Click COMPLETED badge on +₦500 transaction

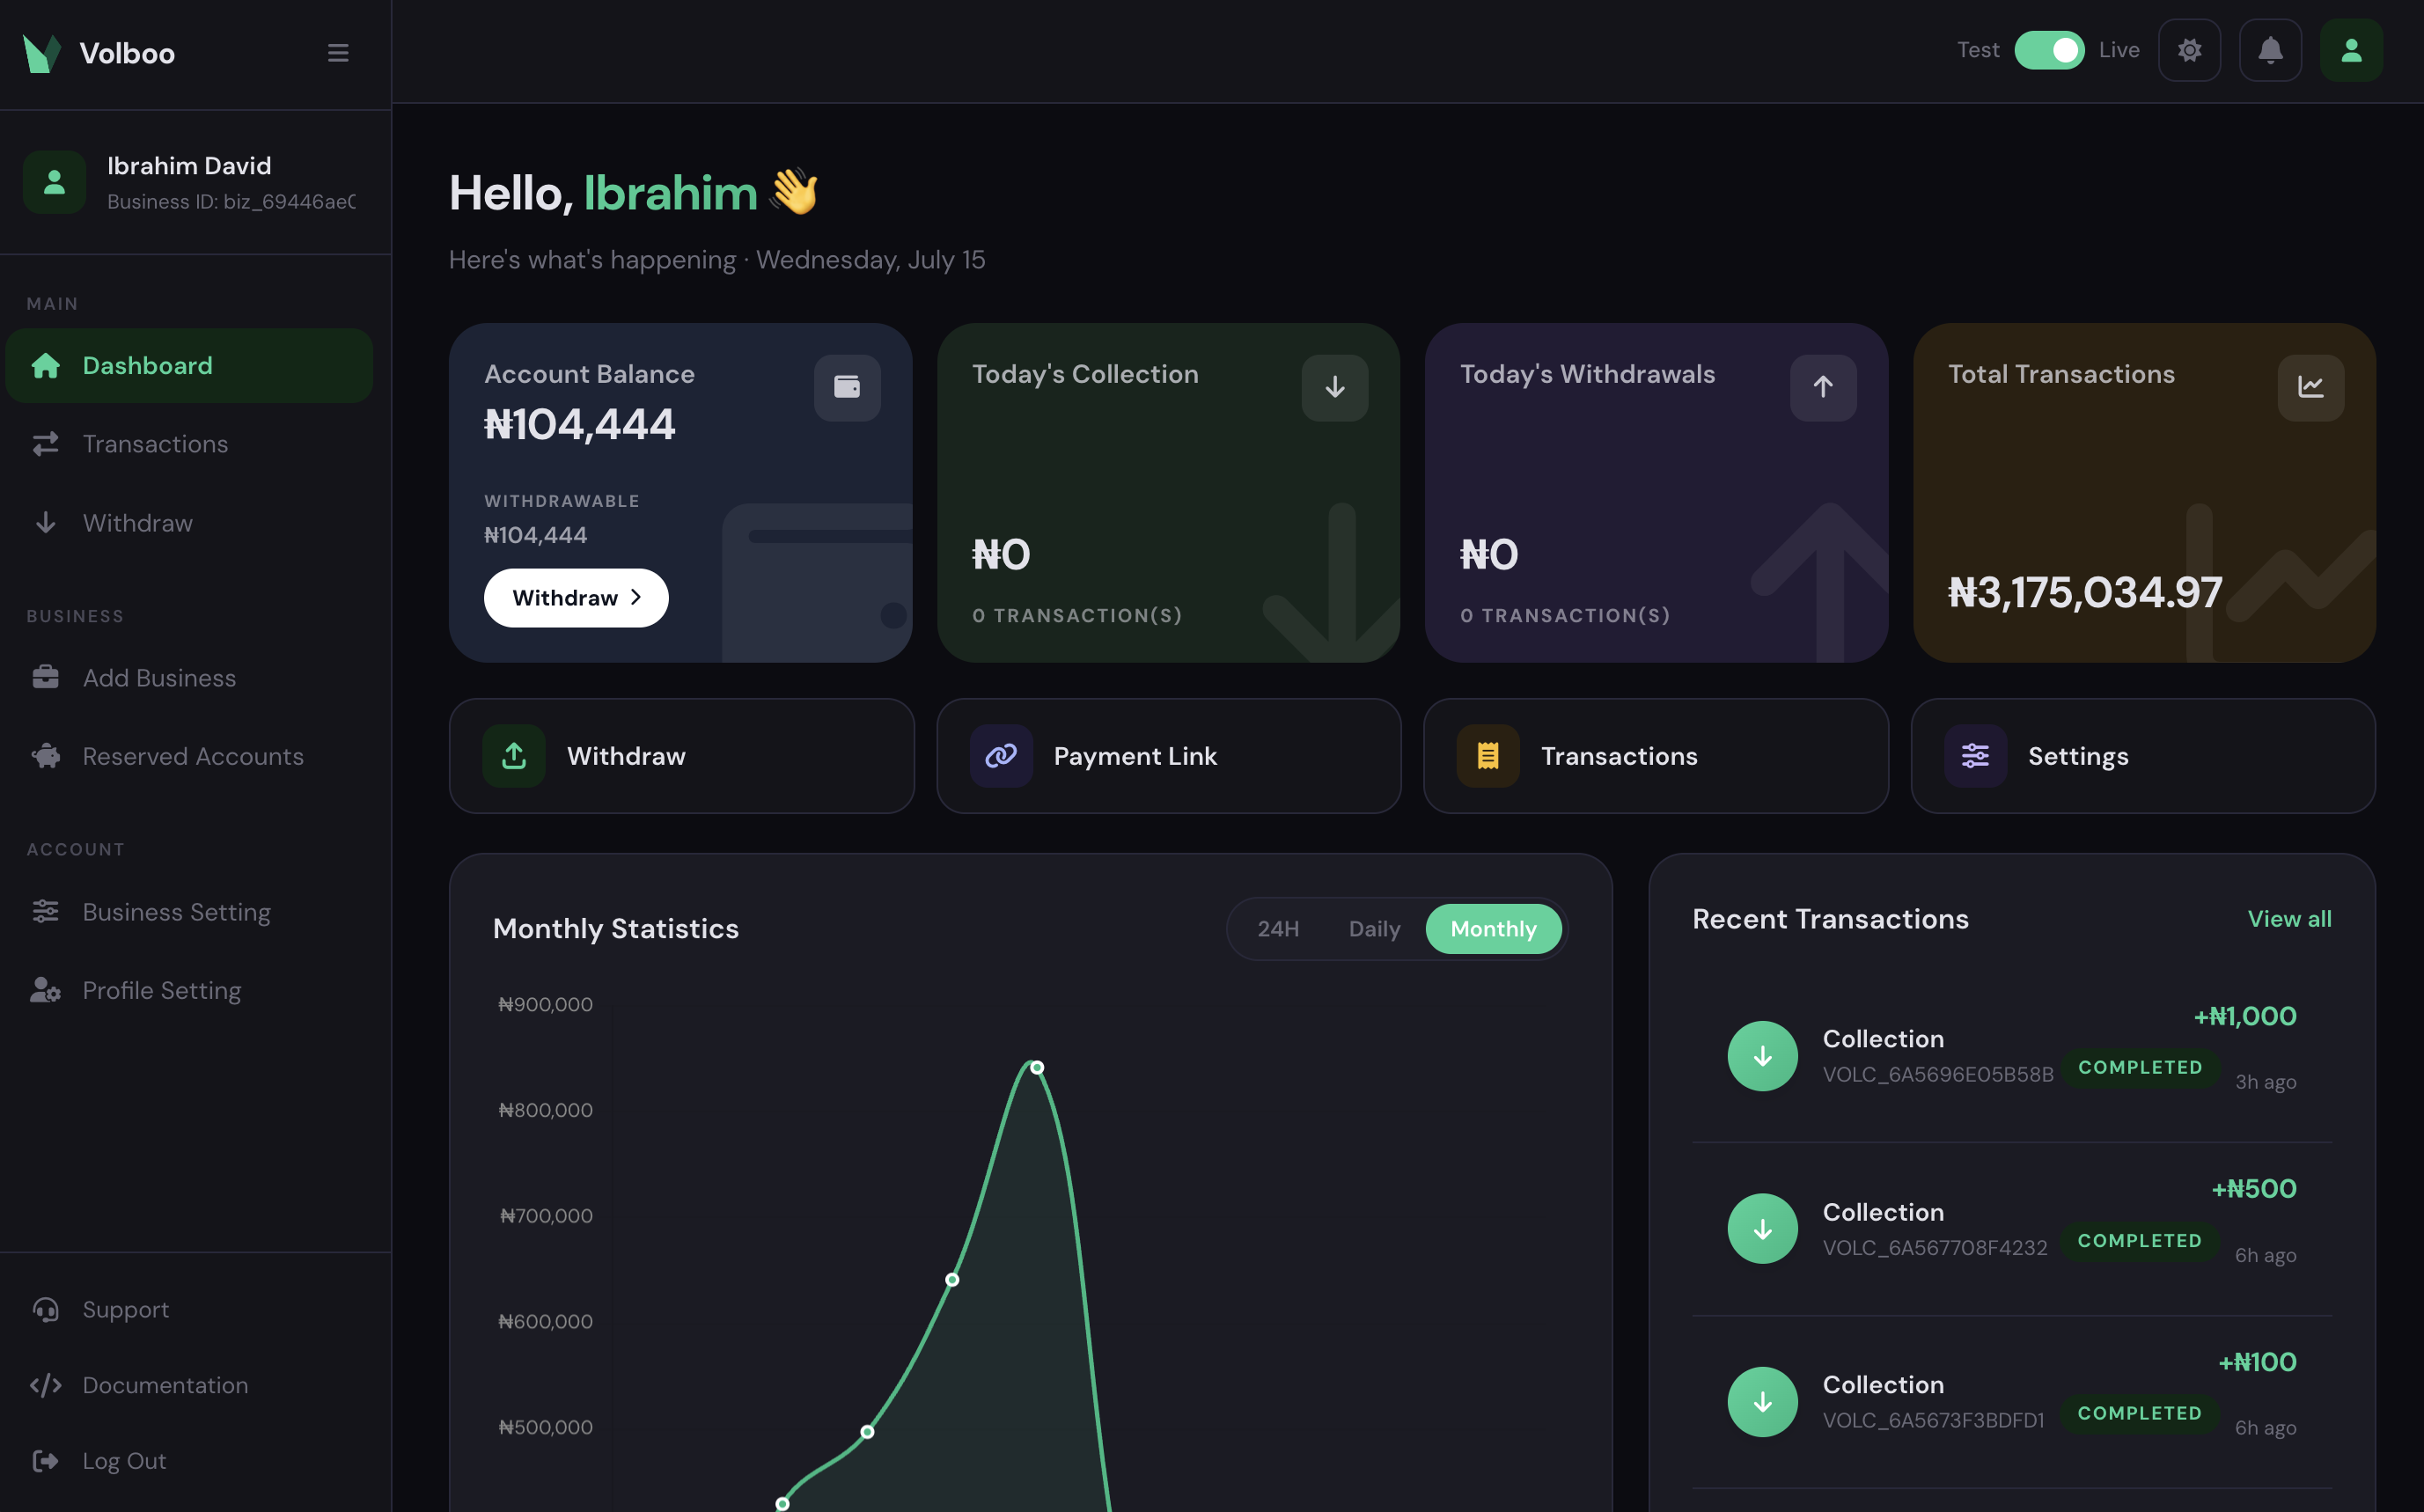coord(2139,1241)
